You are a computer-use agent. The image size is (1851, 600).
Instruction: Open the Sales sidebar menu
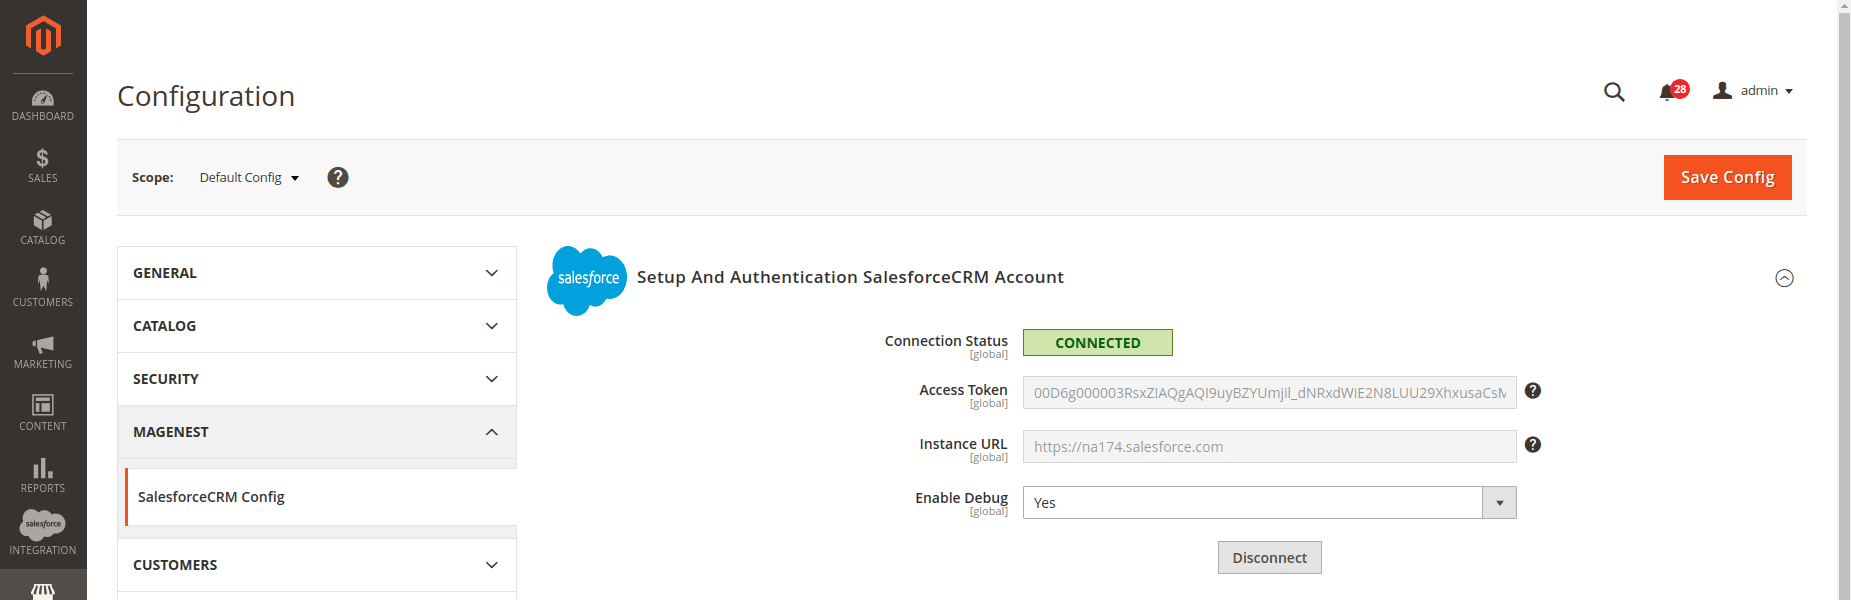43,166
